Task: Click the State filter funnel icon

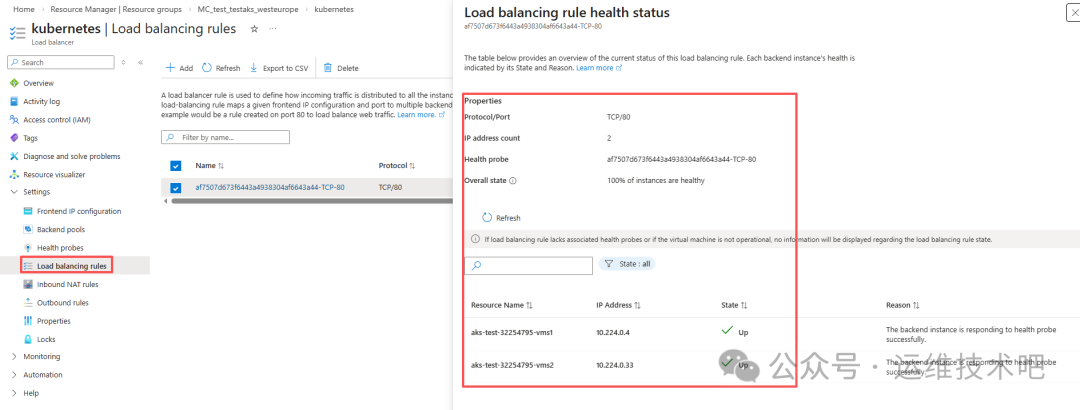Action: click(x=609, y=264)
